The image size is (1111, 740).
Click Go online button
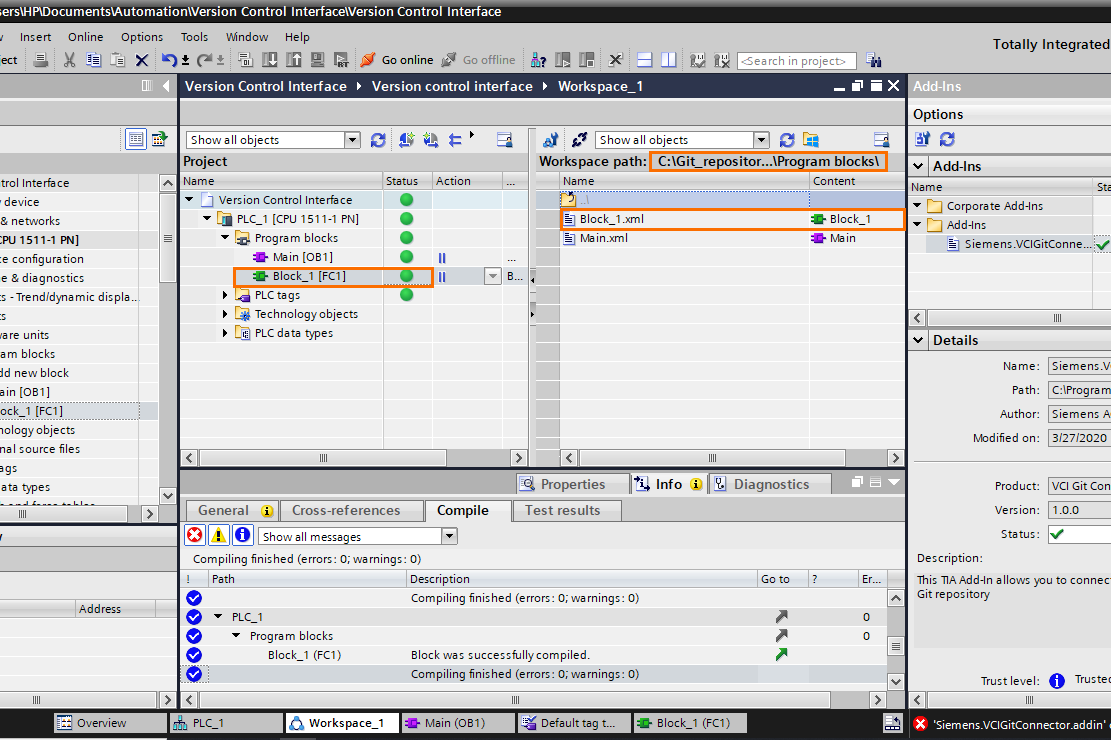point(396,60)
